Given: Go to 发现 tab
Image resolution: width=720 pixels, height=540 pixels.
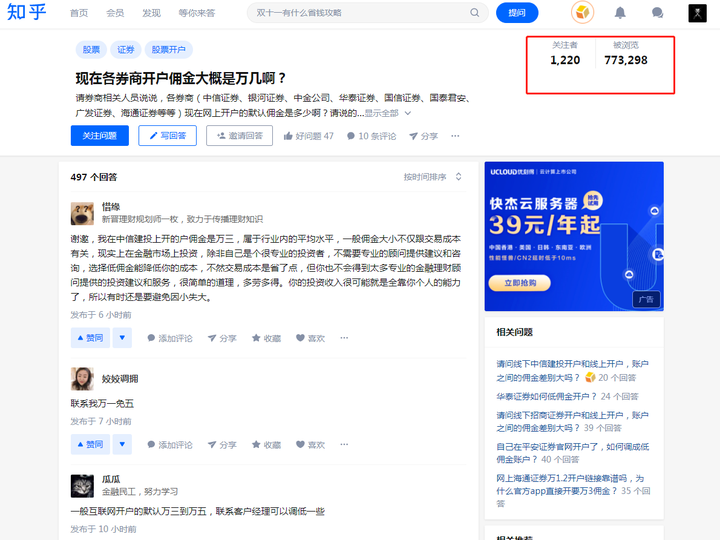Looking at the screenshot, I should pos(151,13).
